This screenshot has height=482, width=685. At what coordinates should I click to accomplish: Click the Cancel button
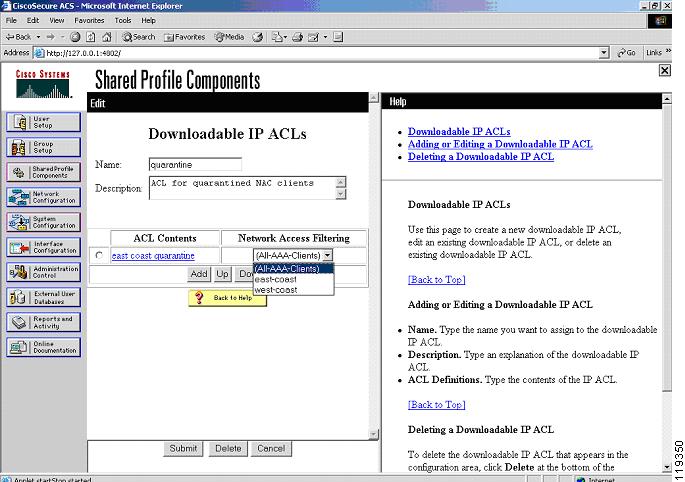[x=271, y=448]
